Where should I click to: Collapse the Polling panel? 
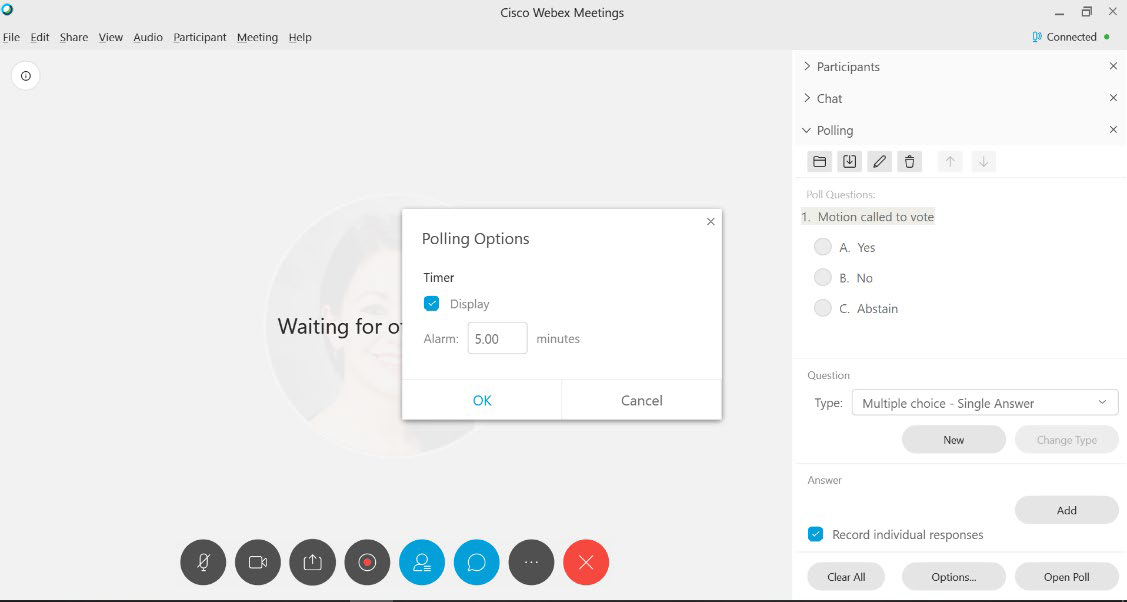tap(806, 130)
